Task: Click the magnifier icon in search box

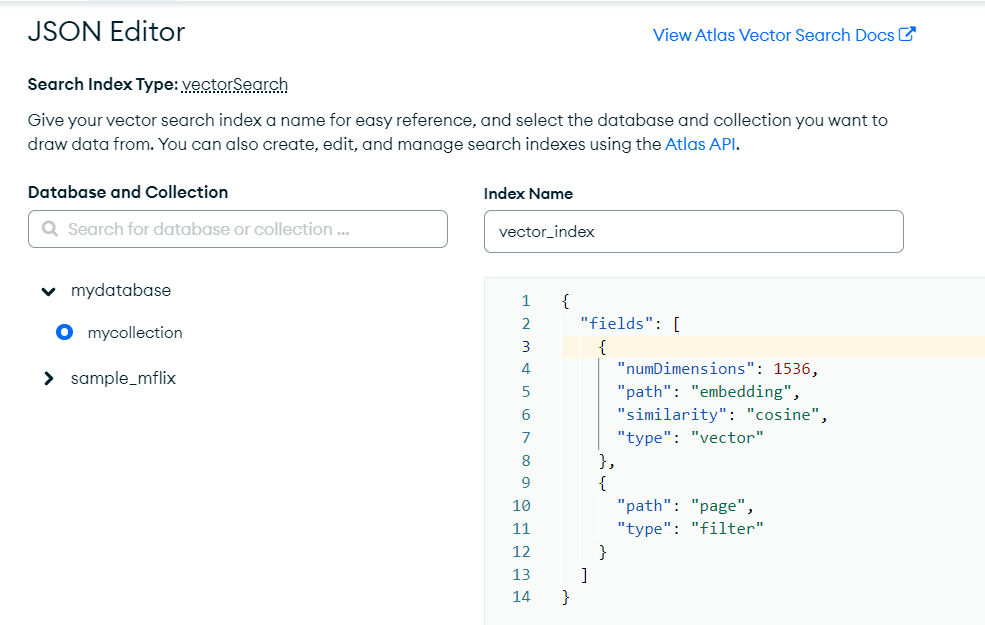Action: pos(50,229)
